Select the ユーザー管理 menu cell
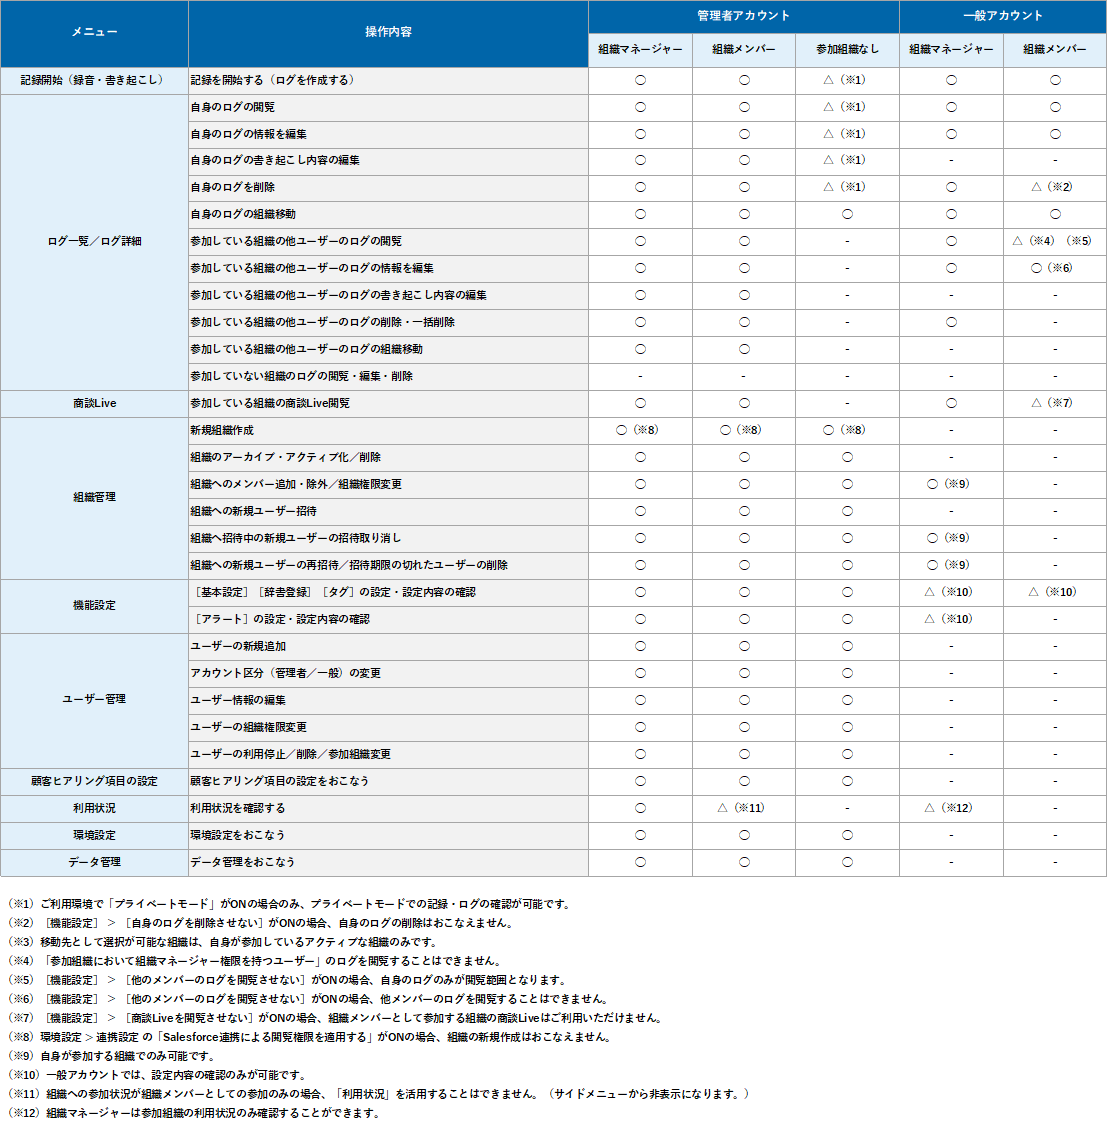 pyautogui.click(x=94, y=699)
